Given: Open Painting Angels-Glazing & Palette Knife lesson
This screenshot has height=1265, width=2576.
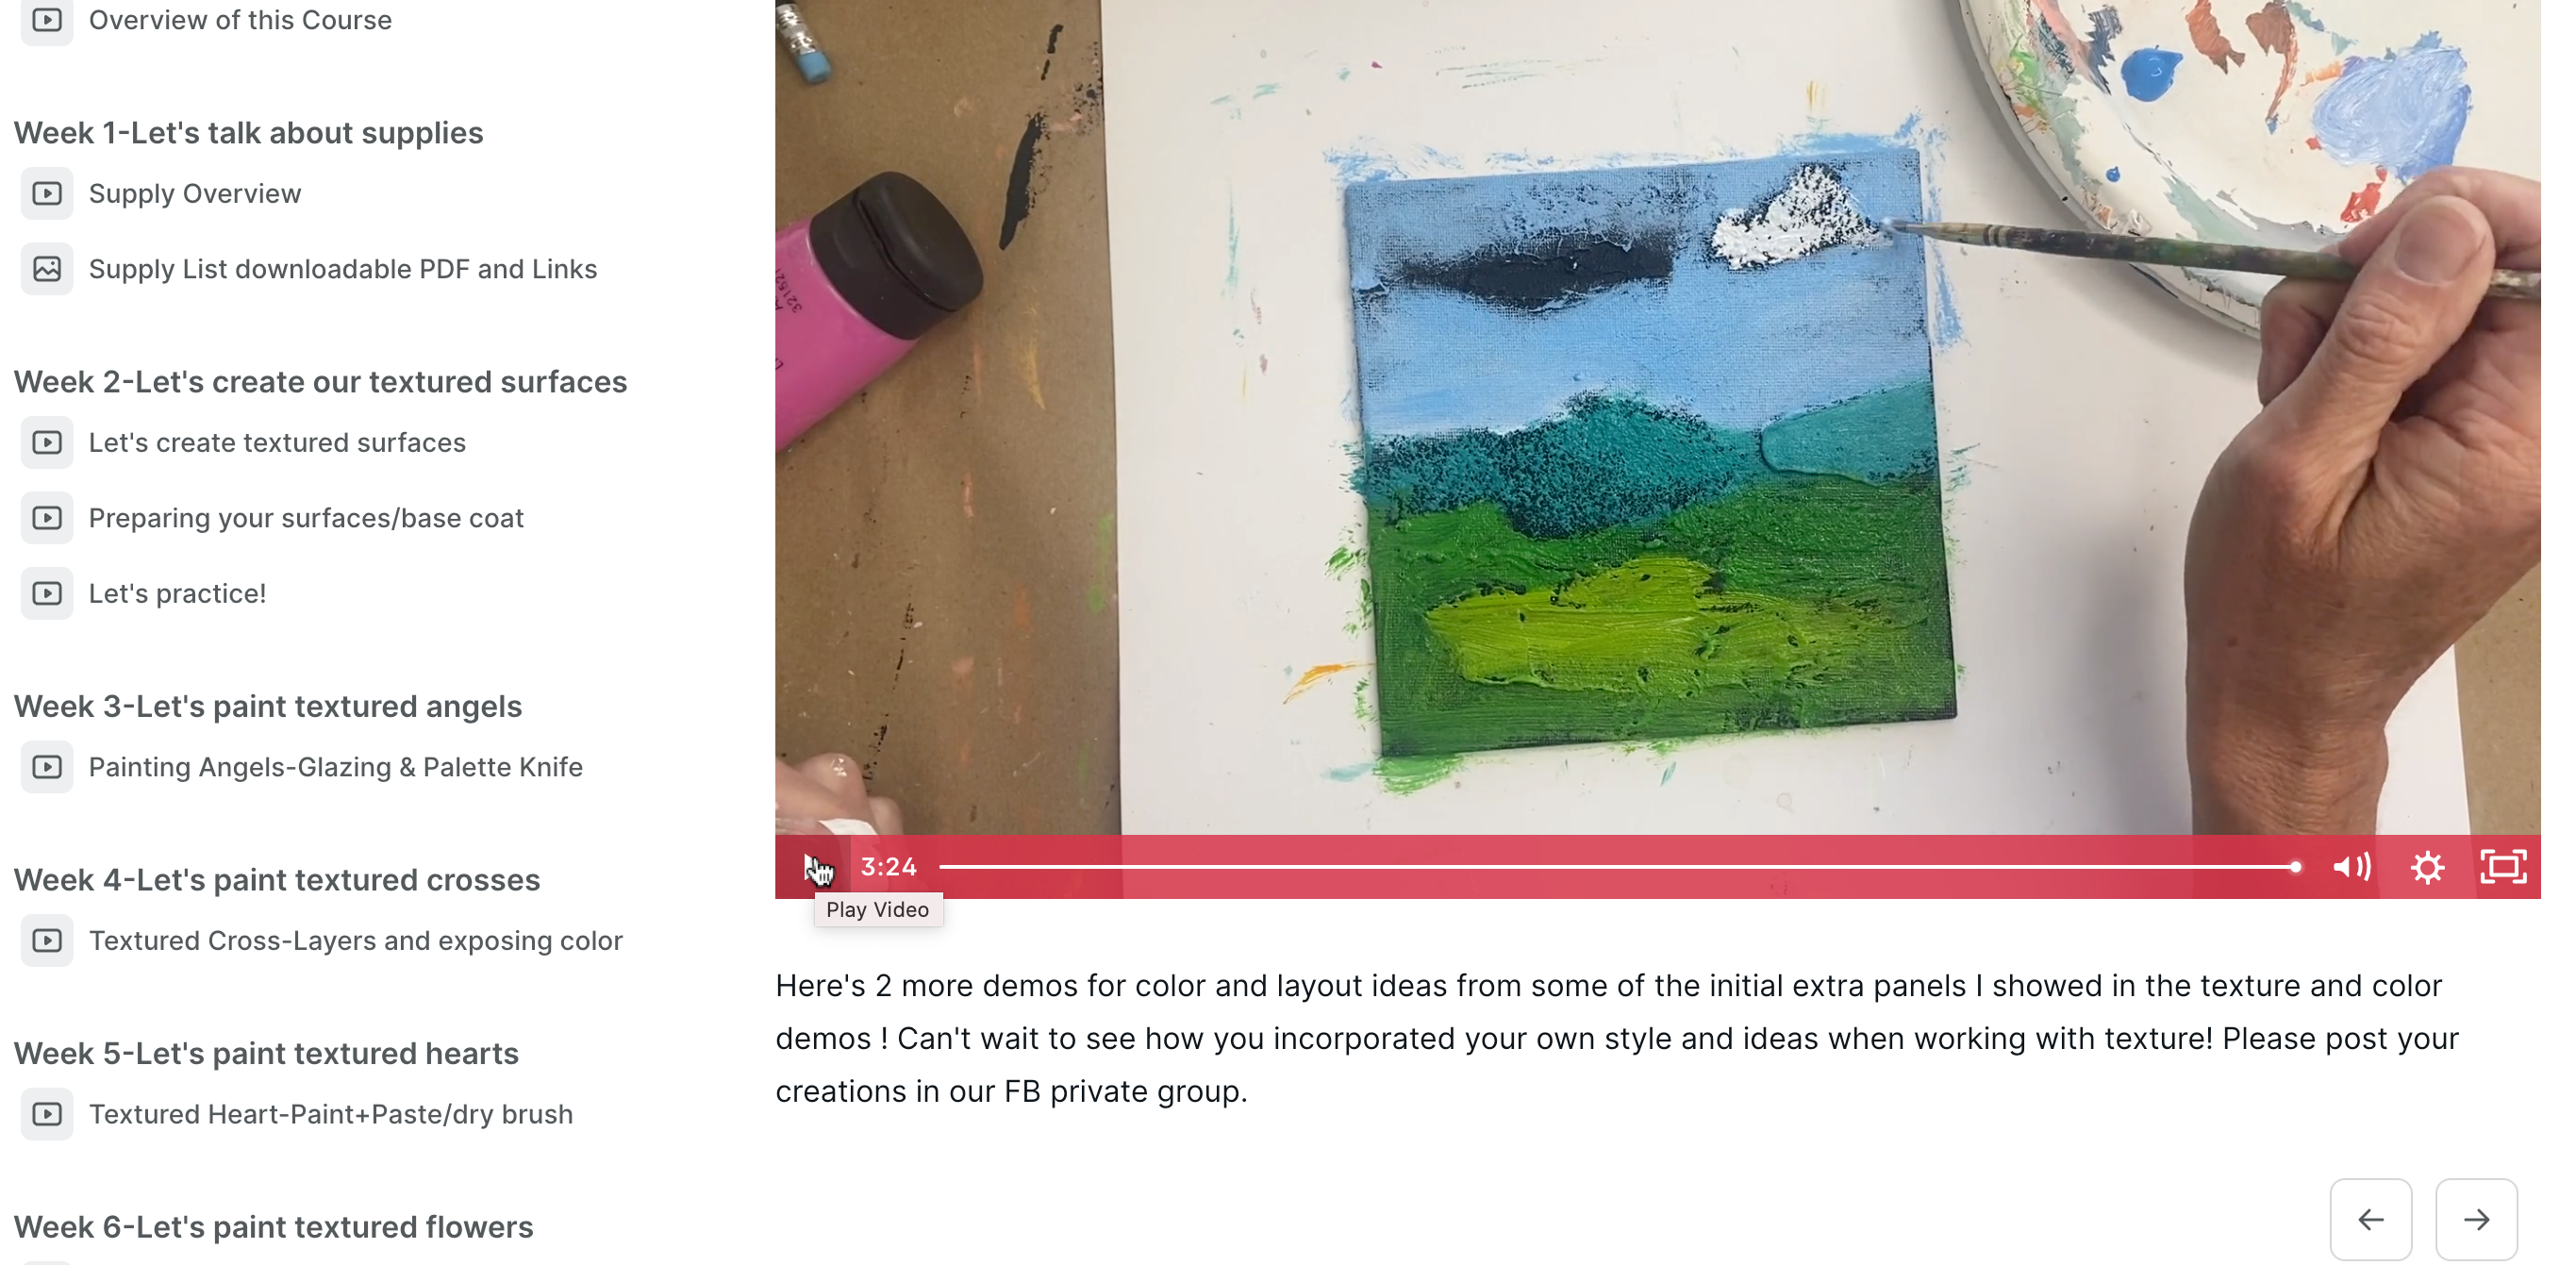Looking at the screenshot, I should pos(335,767).
